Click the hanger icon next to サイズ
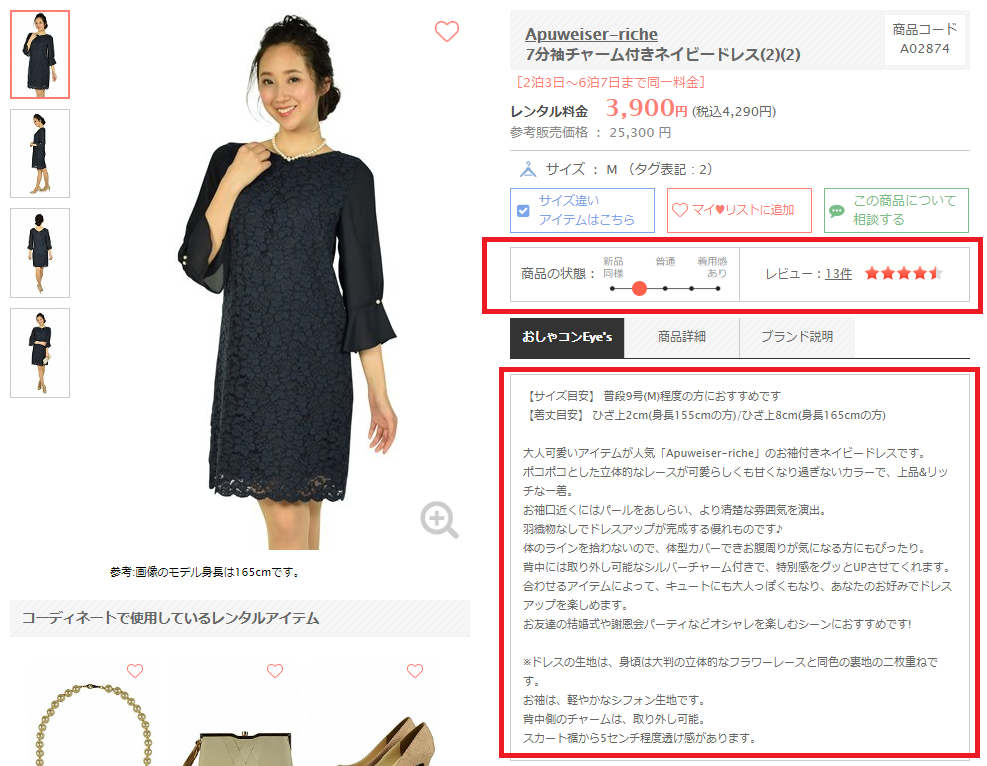Image resolution: width=987 pixels, height=766 pixels. coord(527,169)
